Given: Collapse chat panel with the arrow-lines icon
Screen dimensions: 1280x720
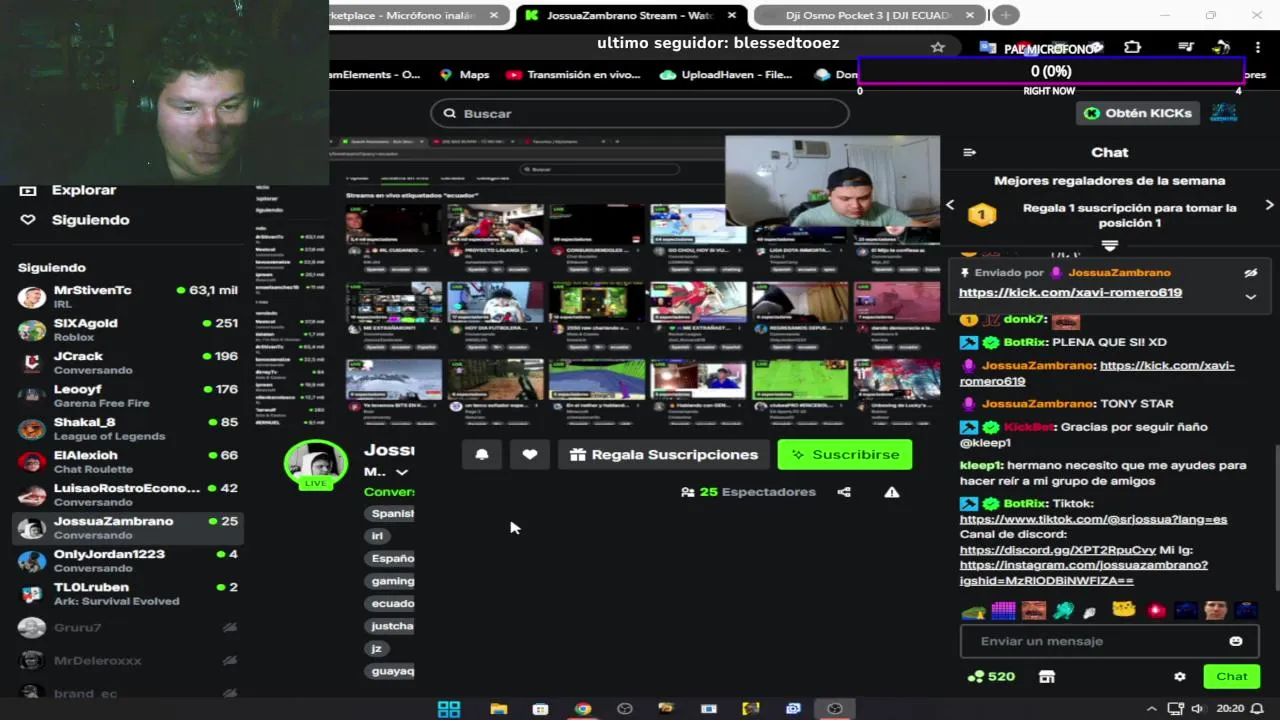Looking at the screenshot, I should click(969, 152).
